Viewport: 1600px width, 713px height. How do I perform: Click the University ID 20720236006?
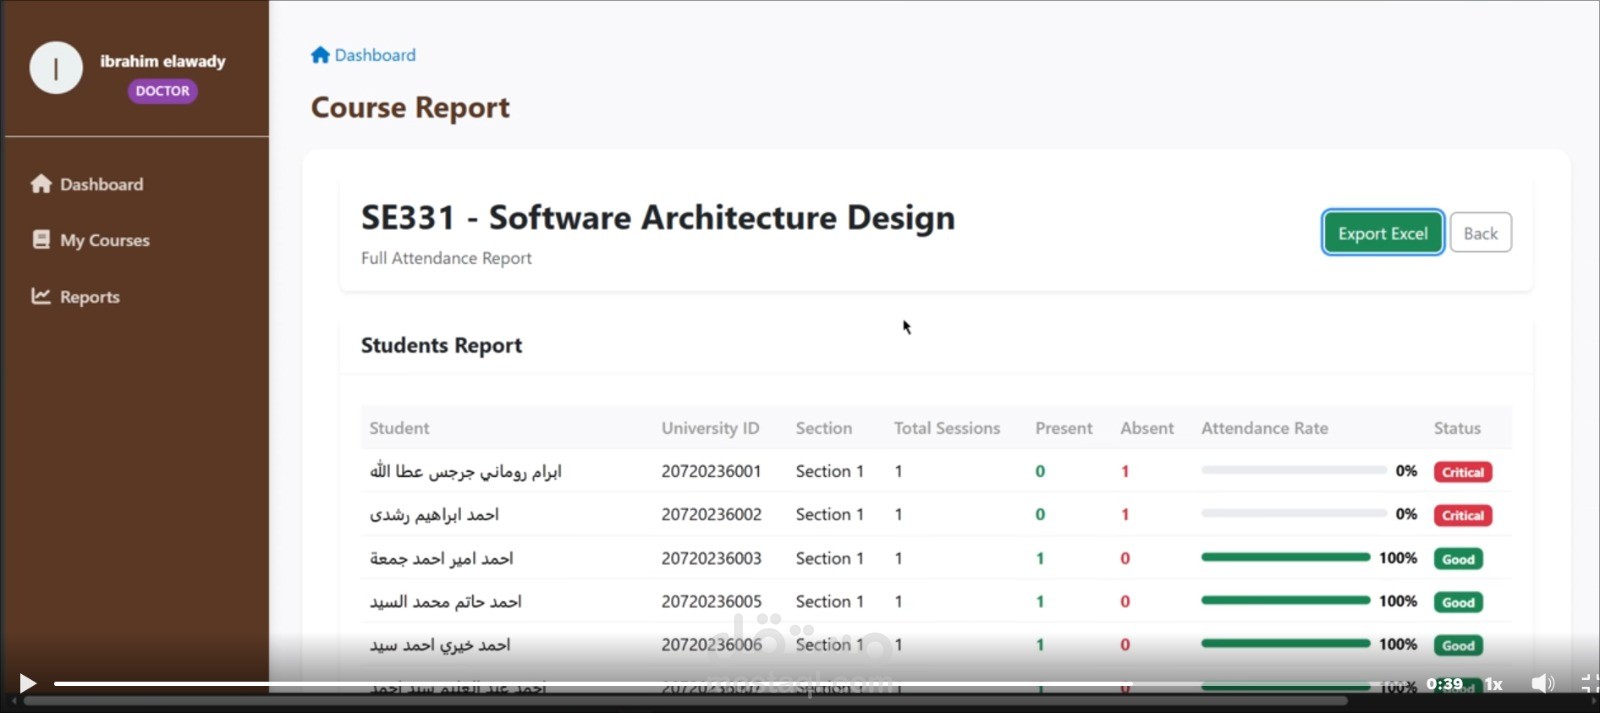pos(711,644)
